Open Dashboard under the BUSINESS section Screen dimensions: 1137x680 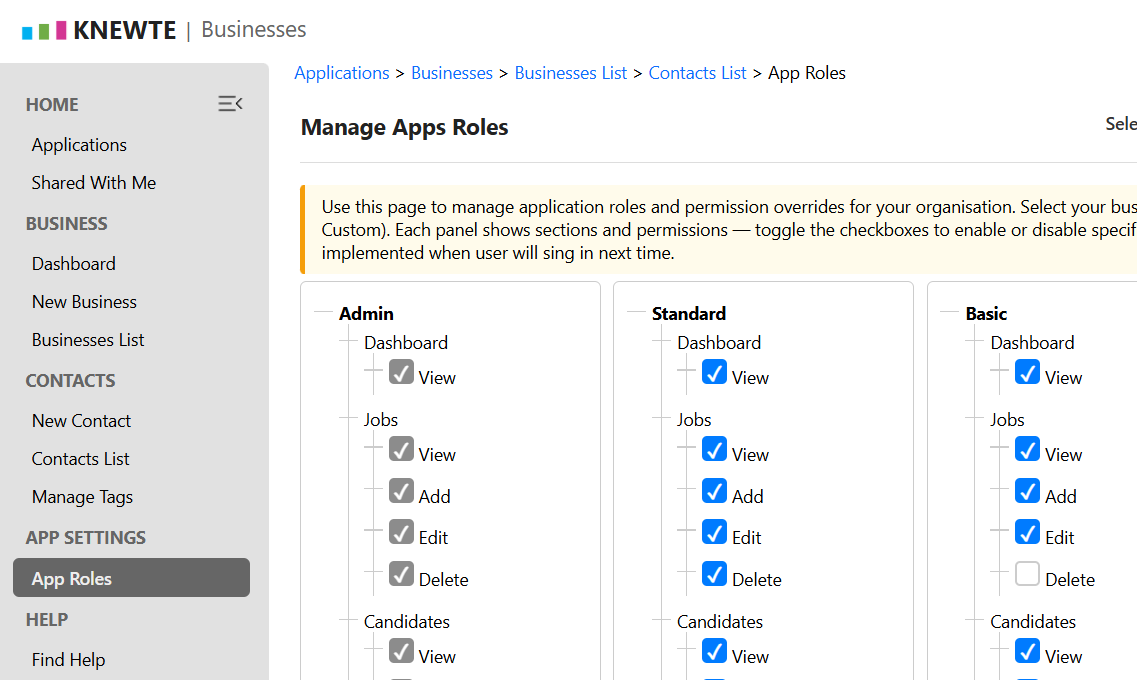73,263
